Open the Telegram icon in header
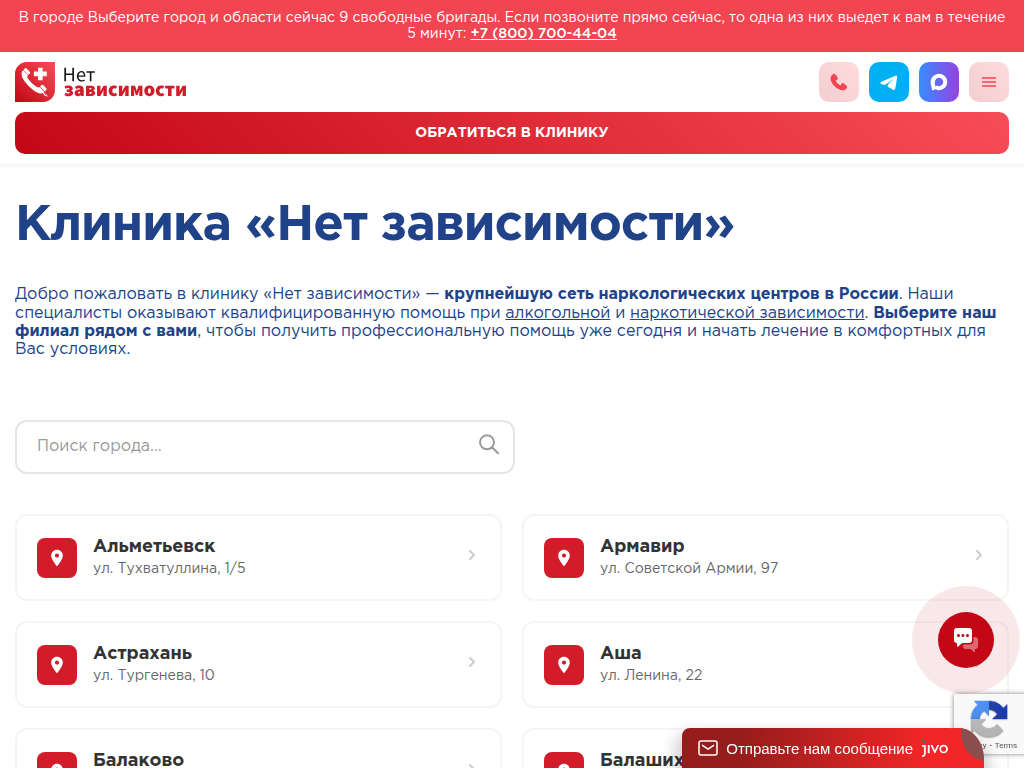Screen dimensions: 1024x768 888,82
